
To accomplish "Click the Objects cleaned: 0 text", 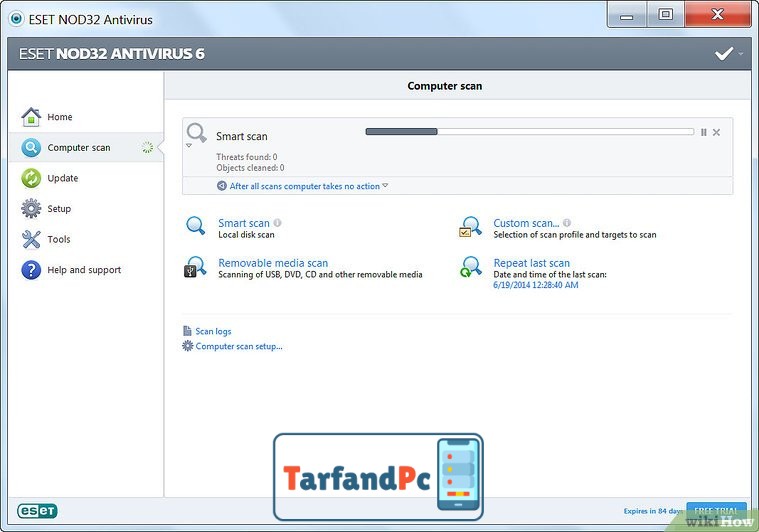I will 250,167.
